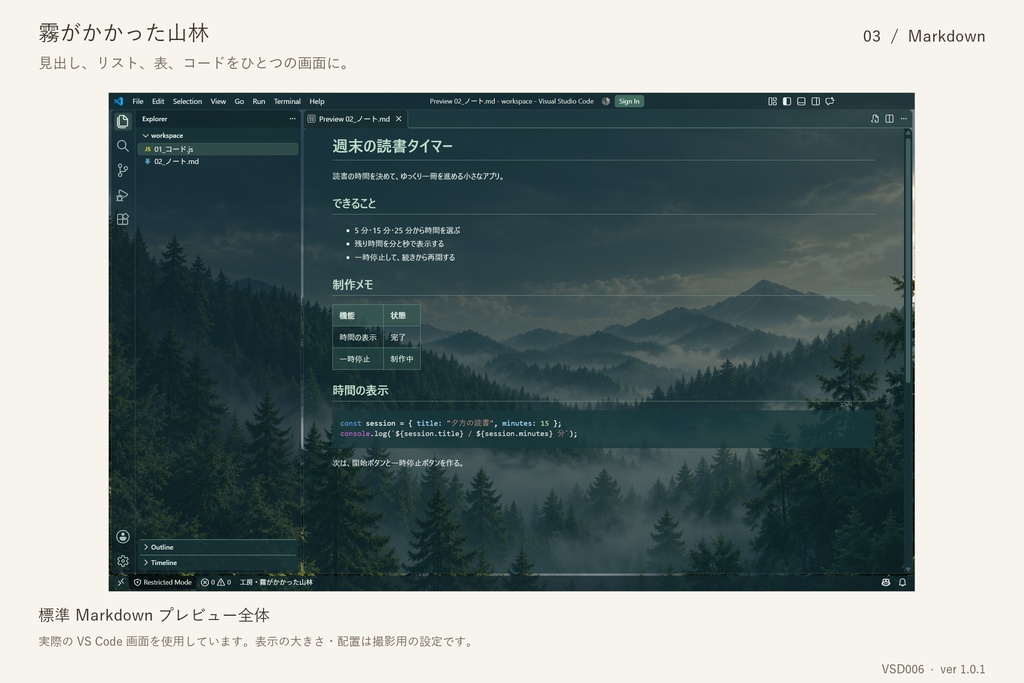Click the const session code line

tap(451, 423)
